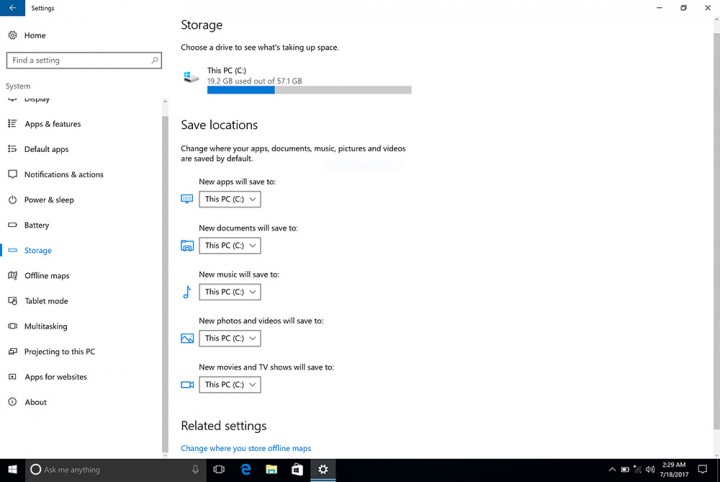Expand New movies and TV shows dropdown

point(230,385)
